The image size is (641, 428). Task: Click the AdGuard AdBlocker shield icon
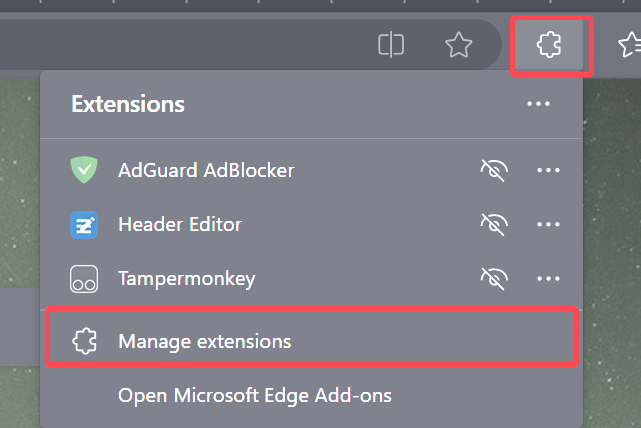point(84,170)
